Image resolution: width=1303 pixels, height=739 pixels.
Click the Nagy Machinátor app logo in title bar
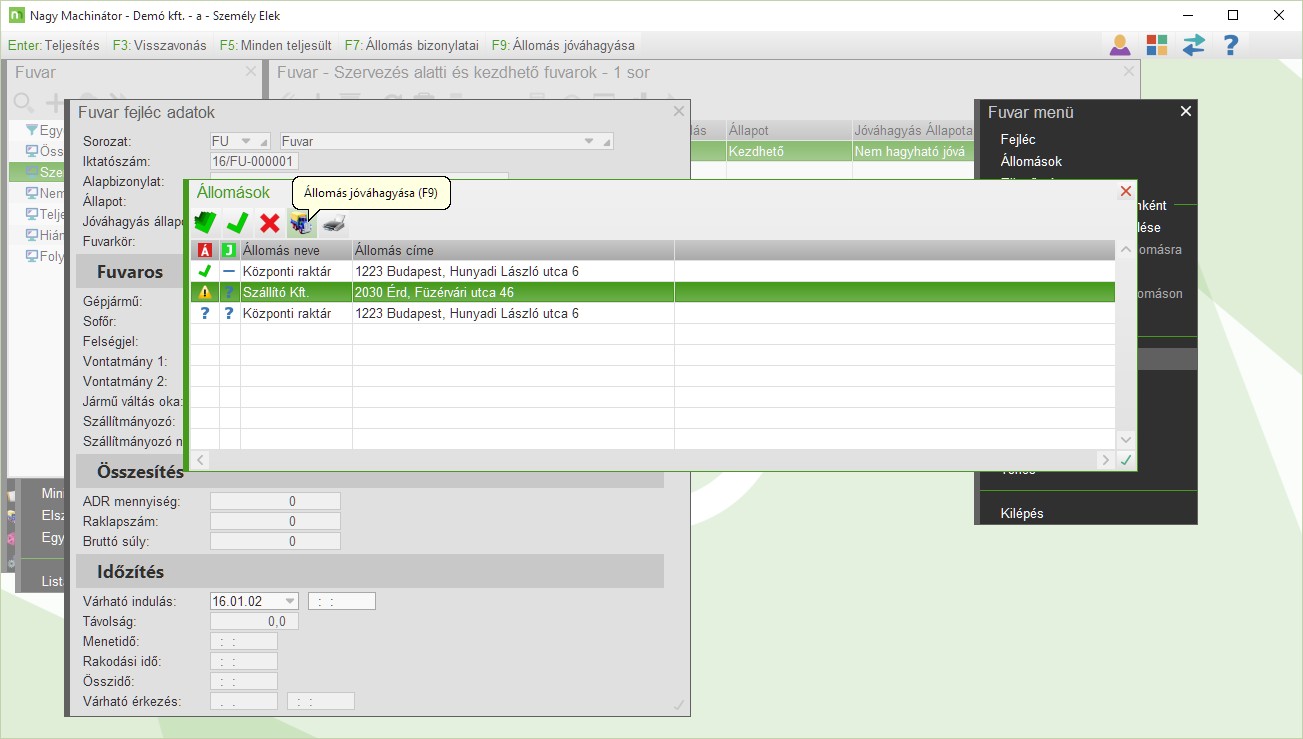pos(15,16)
